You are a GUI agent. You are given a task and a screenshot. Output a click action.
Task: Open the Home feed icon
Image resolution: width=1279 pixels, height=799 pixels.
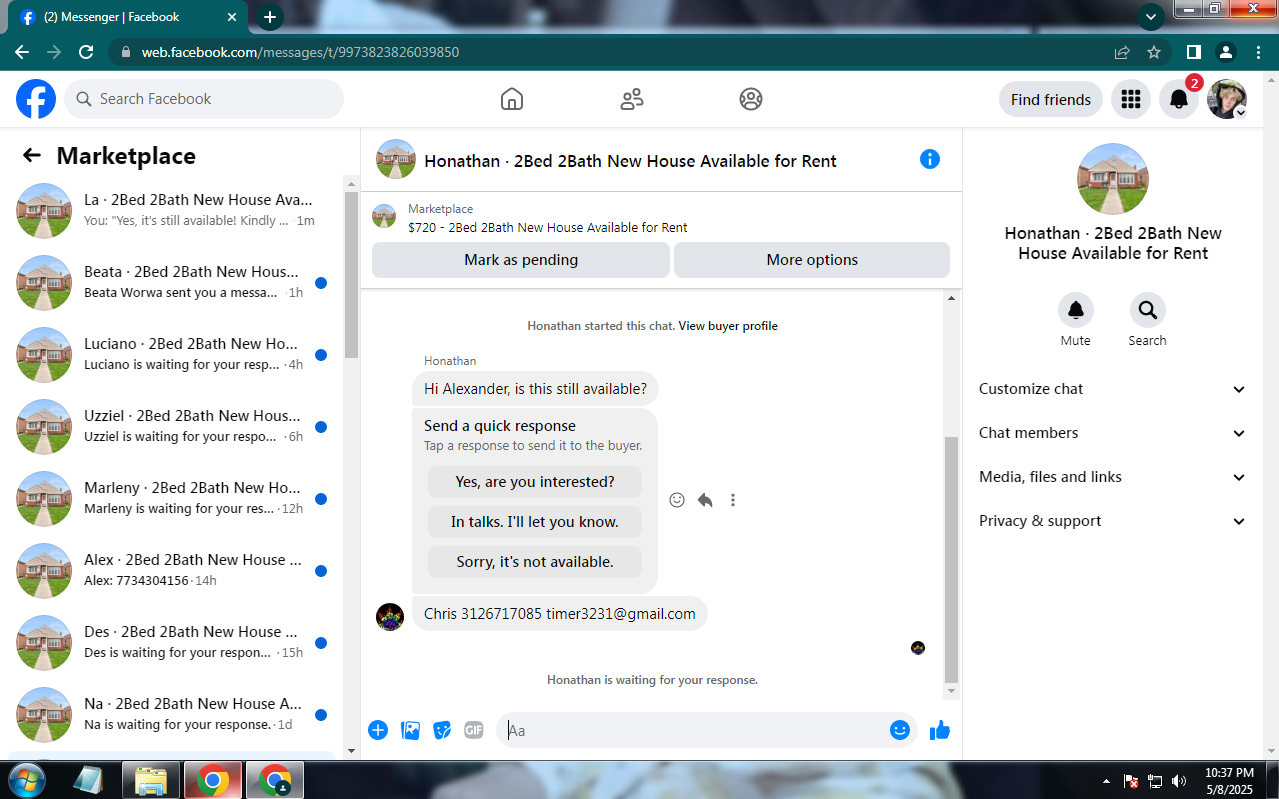(x=512, y=99)
